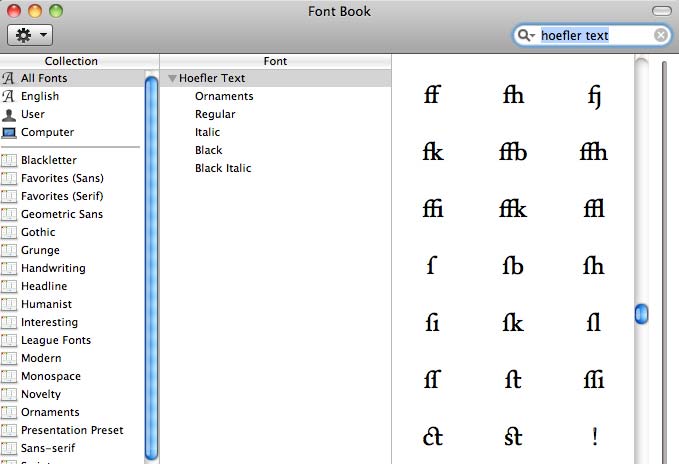This screenshot has width=679, height=464.
Task: Open the Blackletter collection
Action: [x=72, y=160]
